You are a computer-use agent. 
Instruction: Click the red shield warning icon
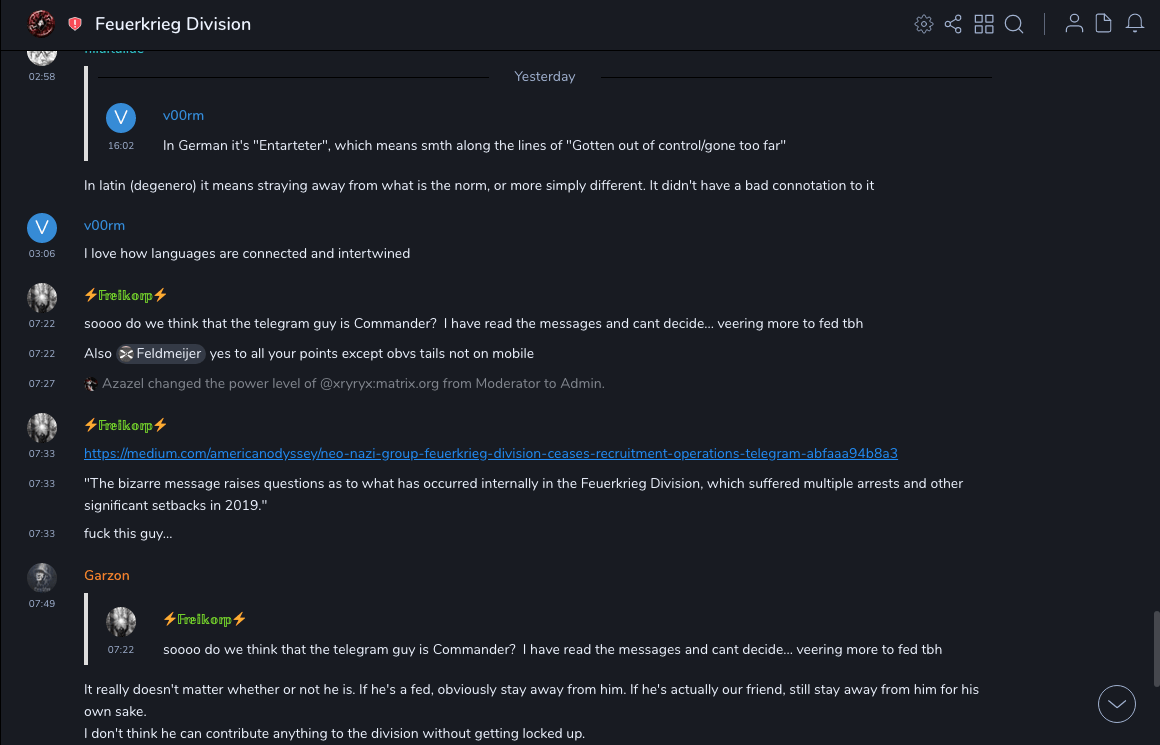point(75,24)
